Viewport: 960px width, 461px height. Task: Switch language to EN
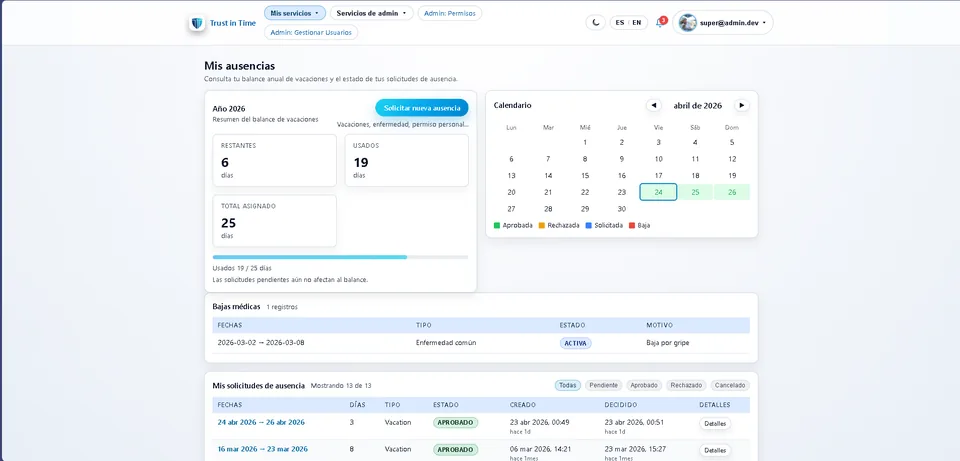point(637,23)
